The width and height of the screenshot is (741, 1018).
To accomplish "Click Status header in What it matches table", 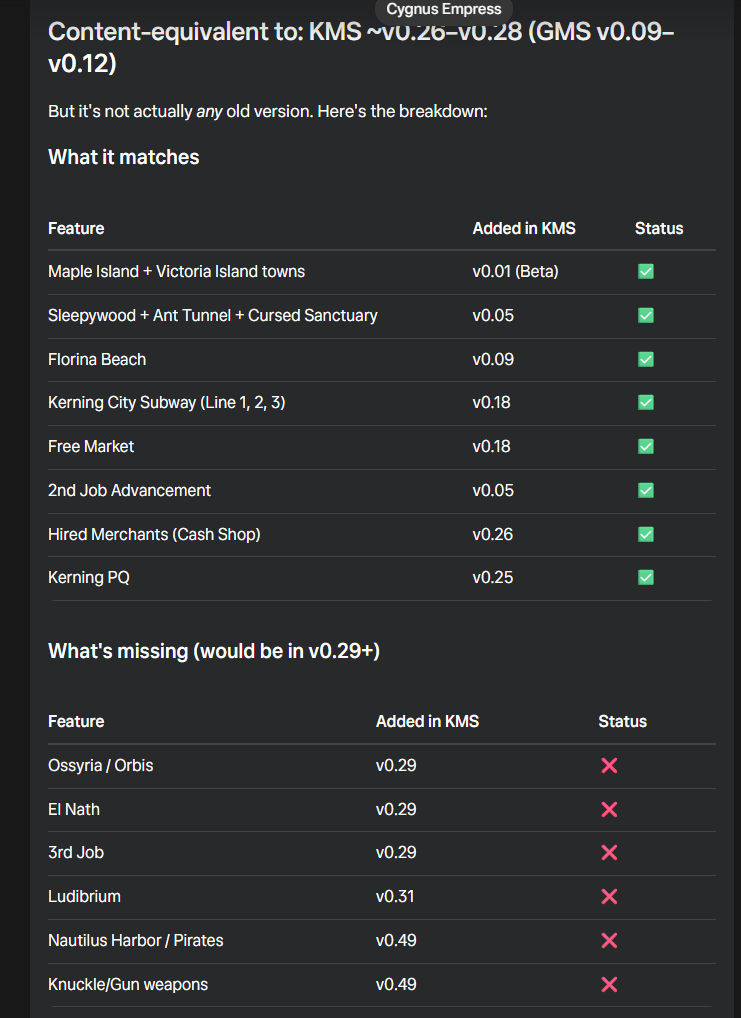I will point(659,228).
